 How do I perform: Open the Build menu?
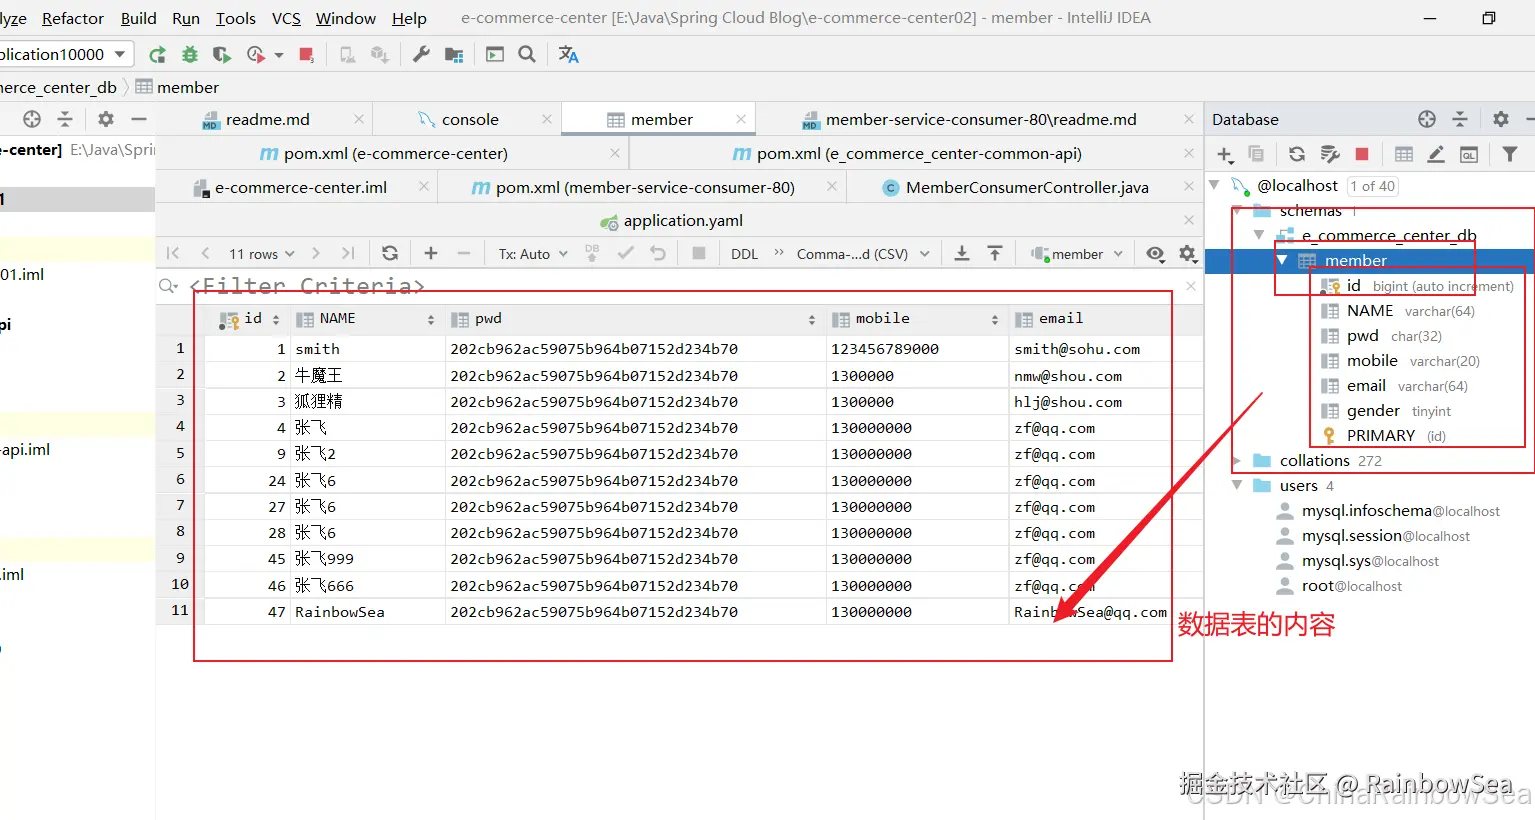pos(138,18)
